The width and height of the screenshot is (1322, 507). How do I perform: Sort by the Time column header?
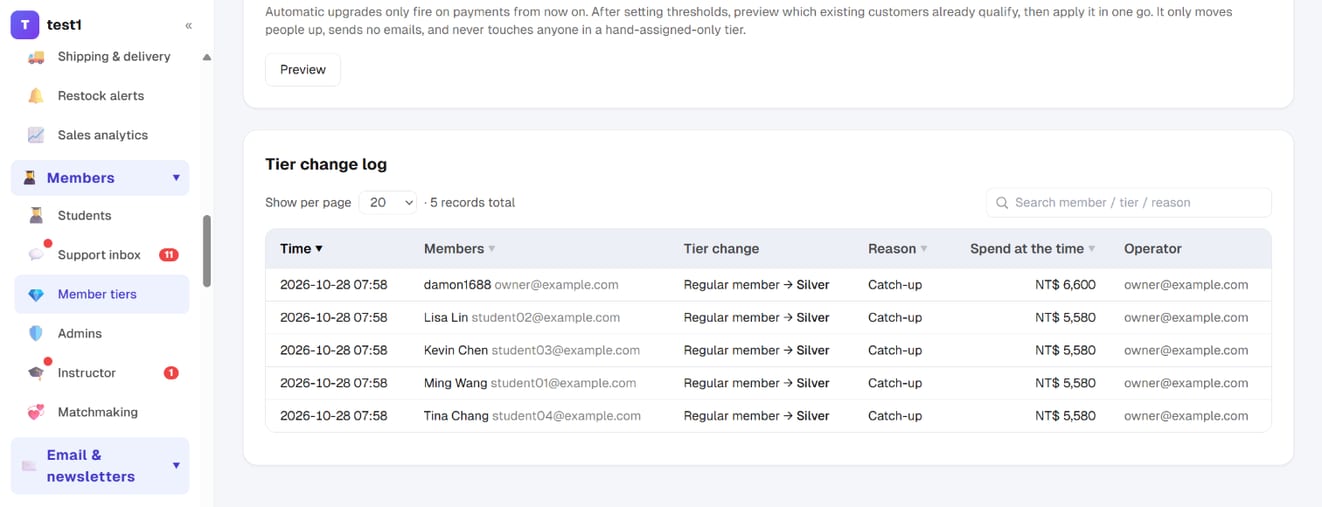301,249
